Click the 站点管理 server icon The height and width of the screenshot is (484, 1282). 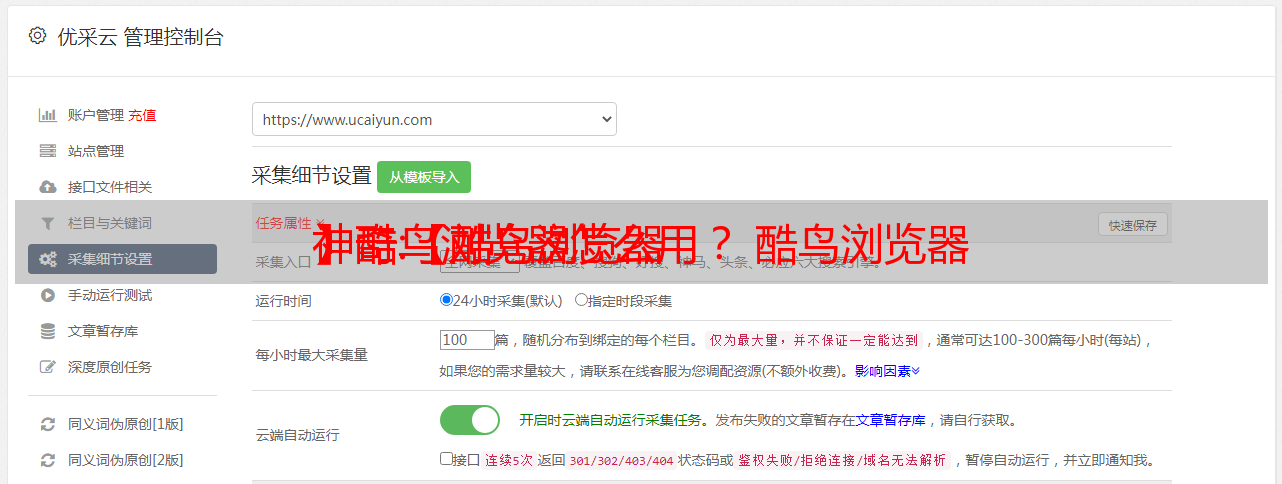pos(47,151)
